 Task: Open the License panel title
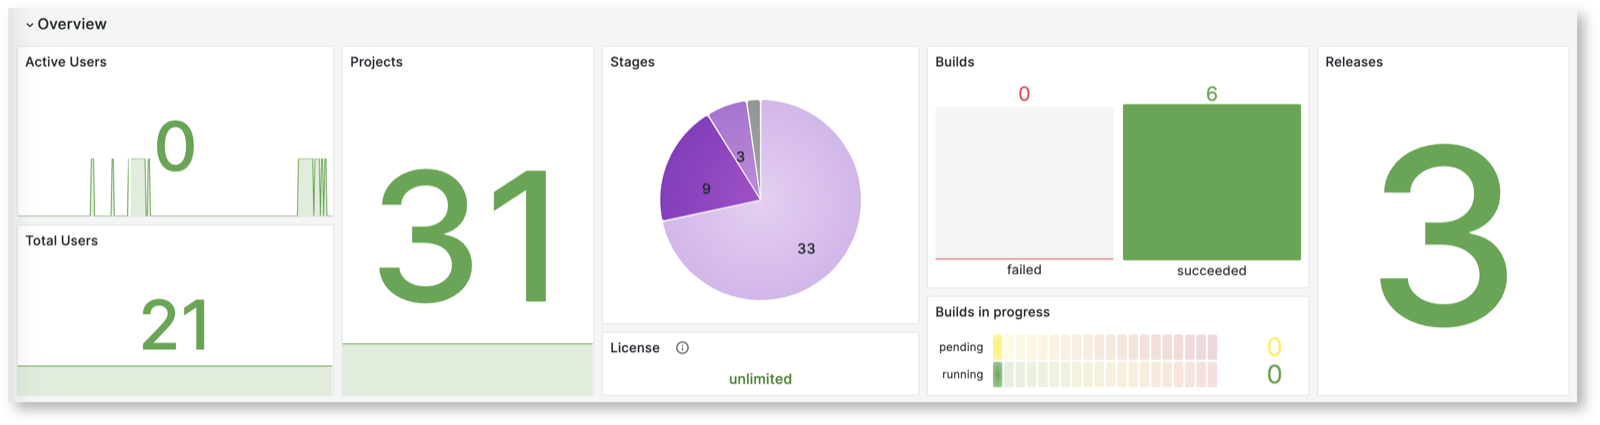pyautogui.click(x=635, y=348)
